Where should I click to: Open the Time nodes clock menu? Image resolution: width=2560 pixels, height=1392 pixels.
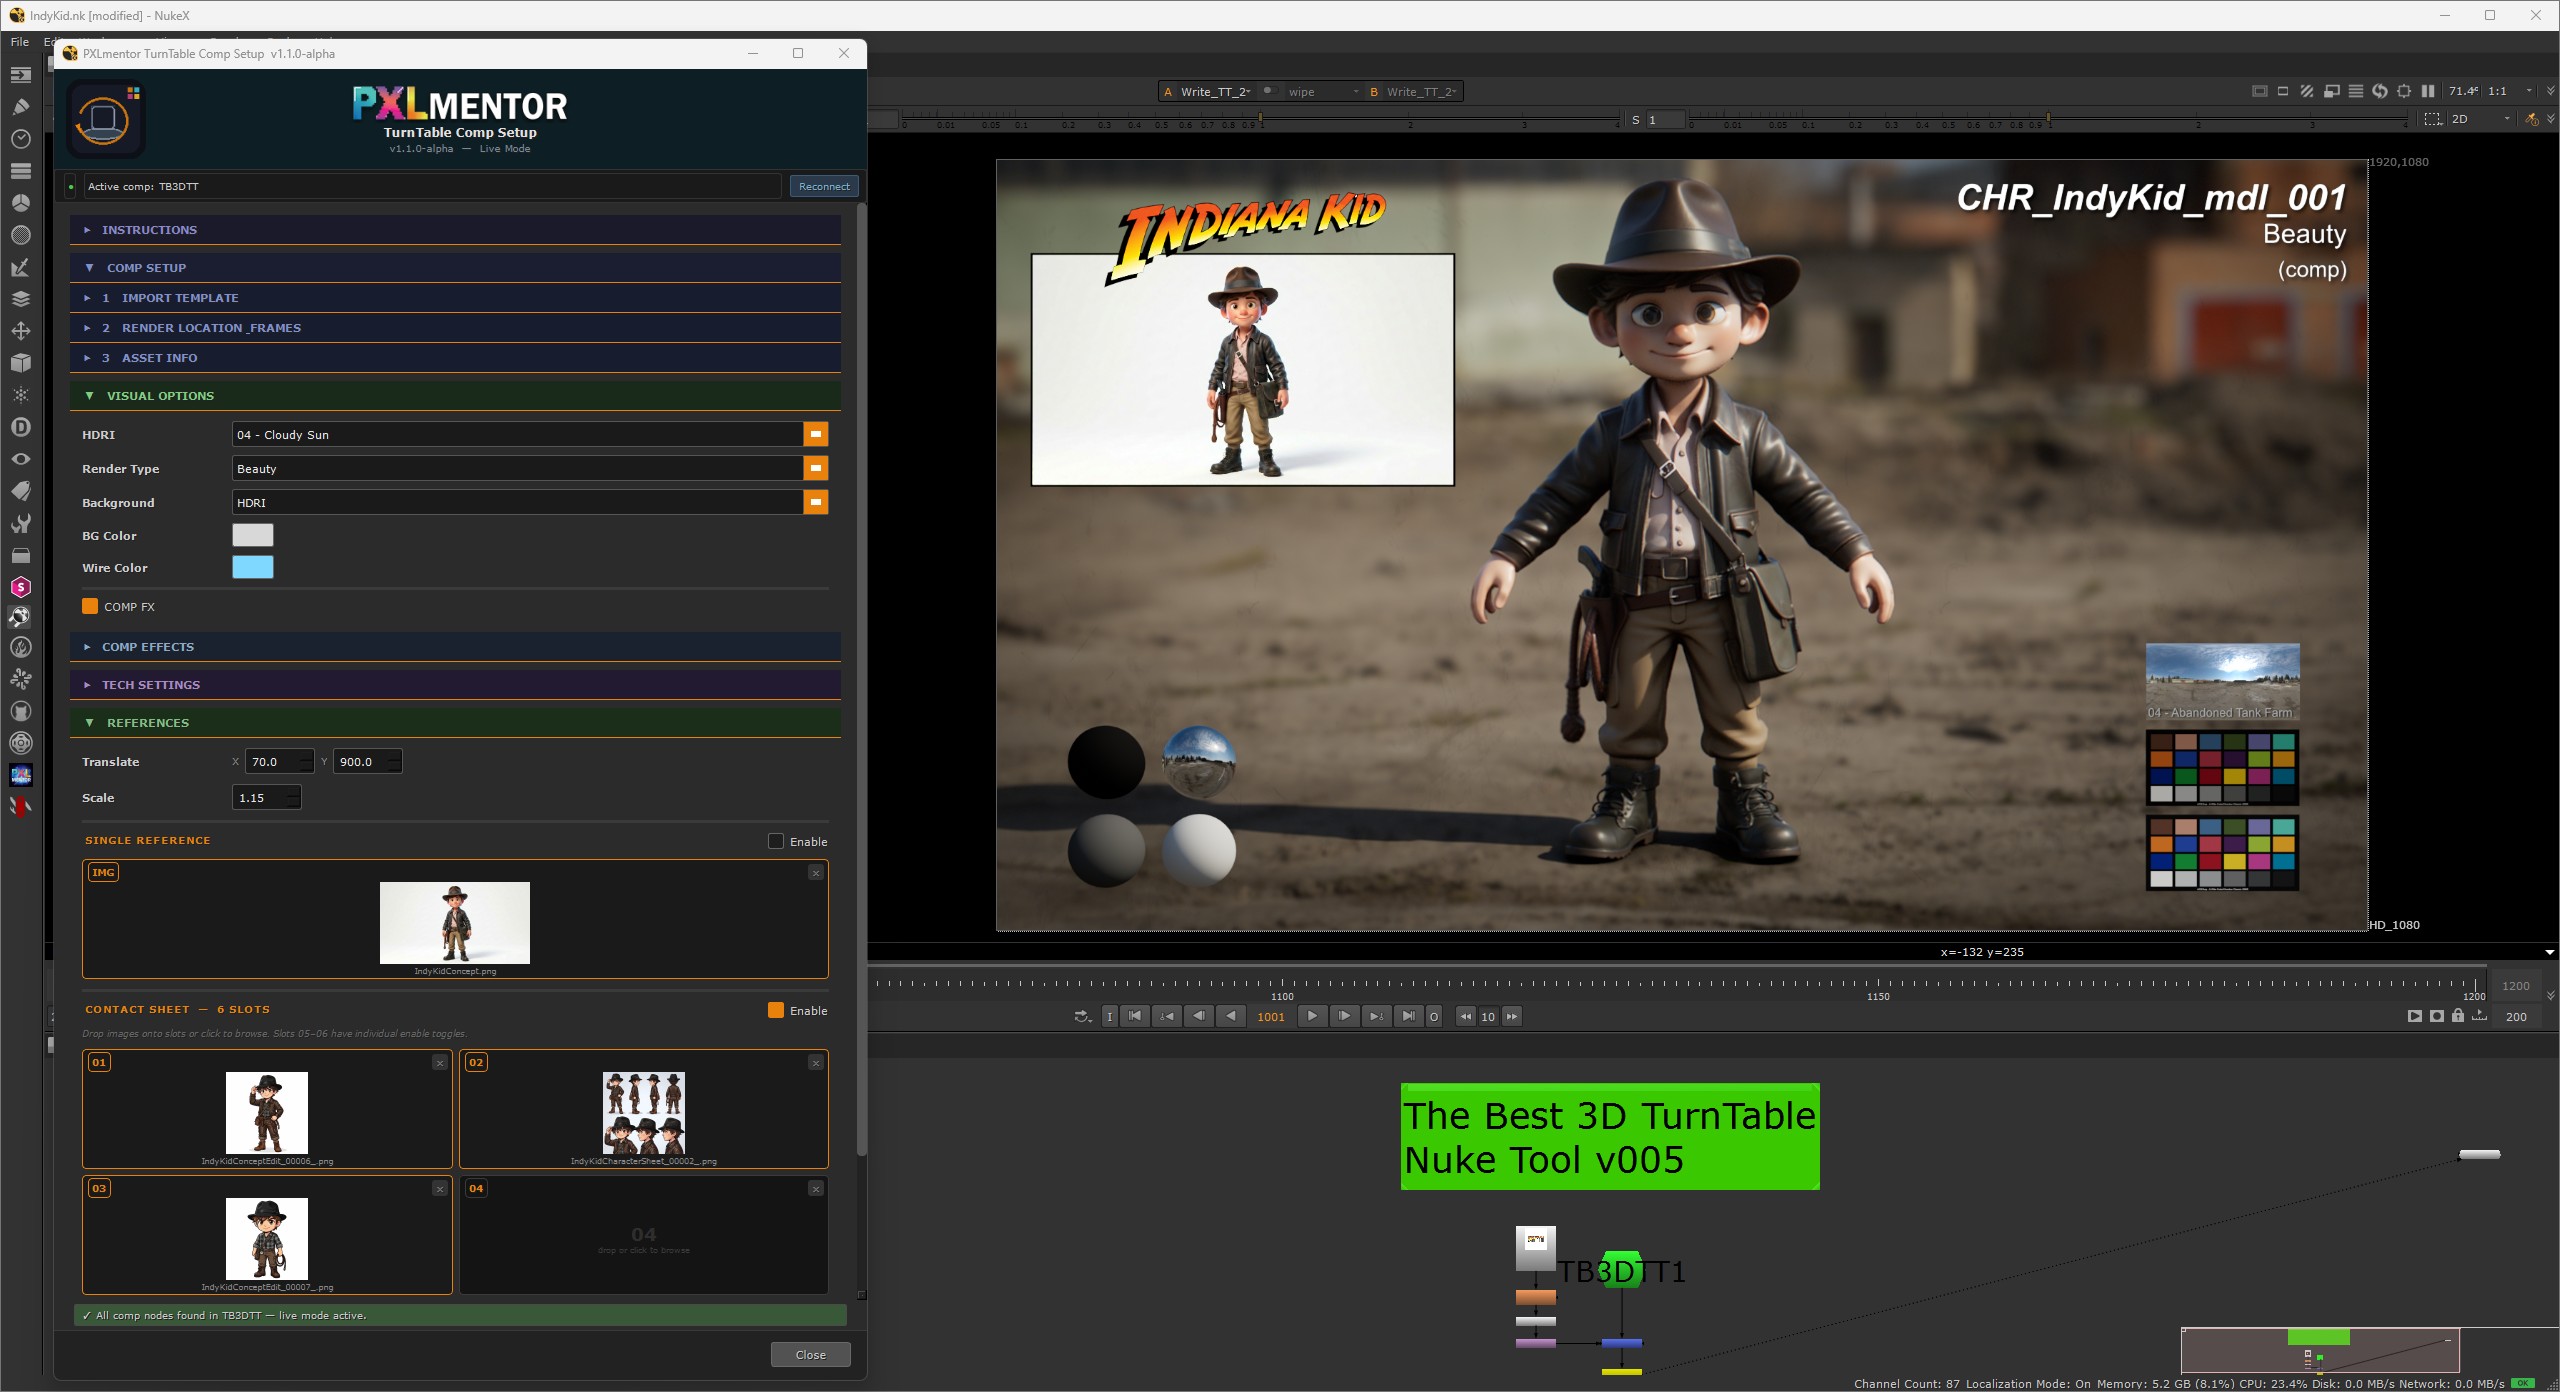click(x=20, y=138)
